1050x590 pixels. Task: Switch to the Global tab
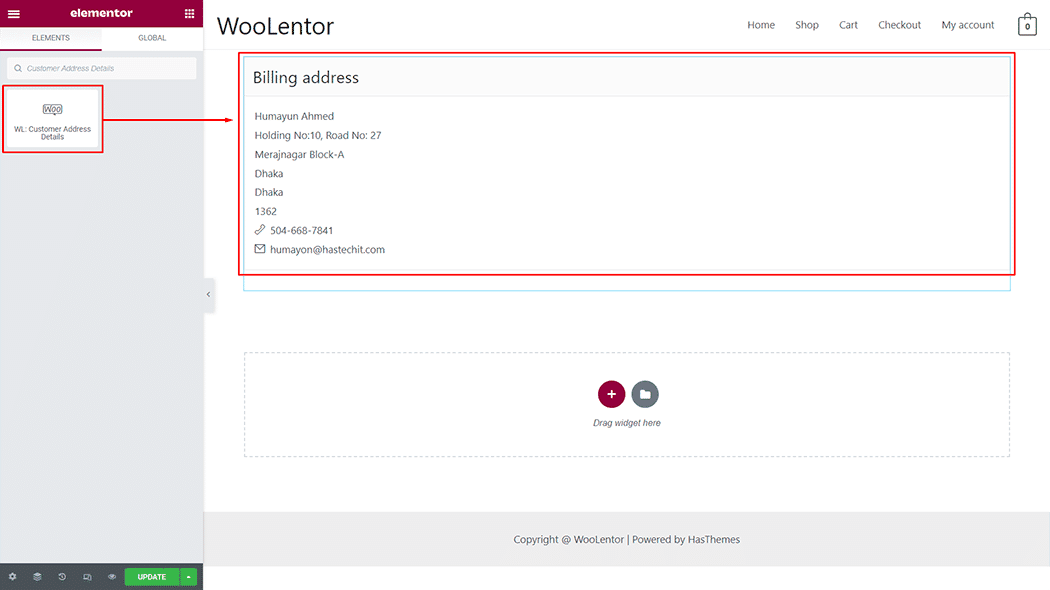pos(152,38)
